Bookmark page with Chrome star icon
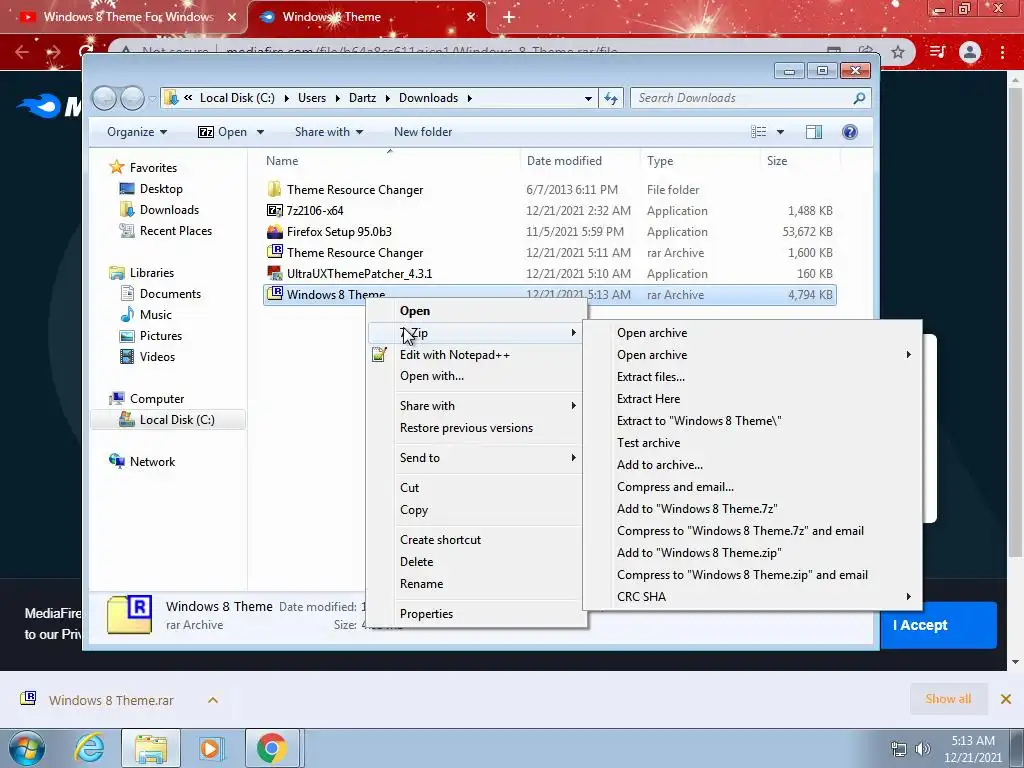 898,52
